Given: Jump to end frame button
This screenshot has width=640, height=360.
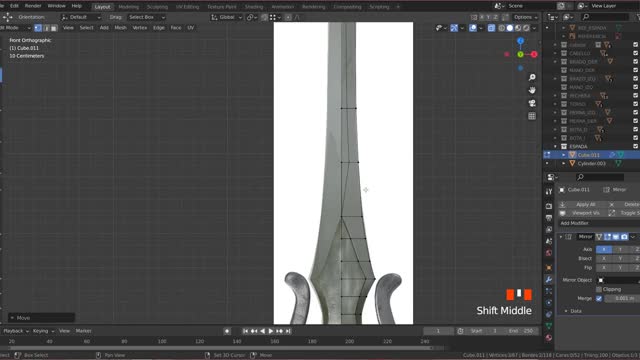Looking at the screenshot, I should click(x=288, y=331).
